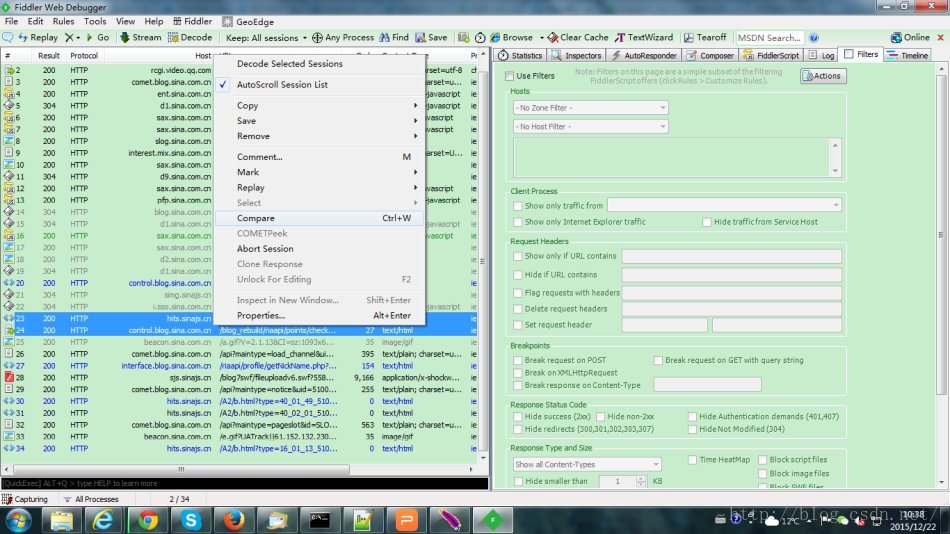Toggle Stream mode in the toolbar
The height and width of the screenshot is (534, 950).
point(141,38)
